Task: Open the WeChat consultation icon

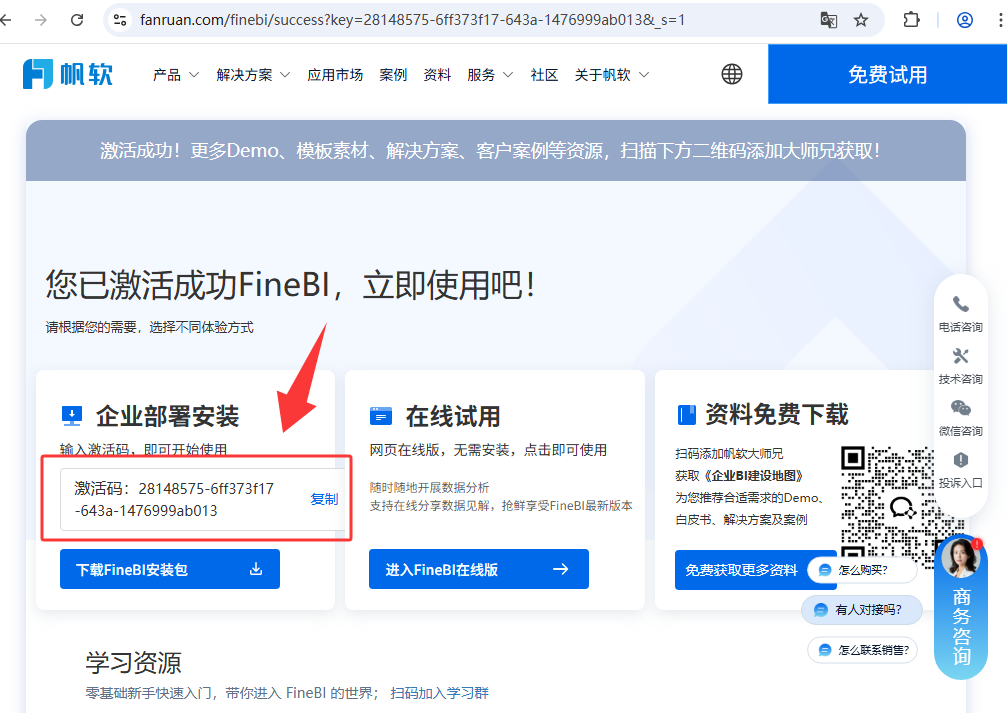Action: pyautogui.click(x=961, y=408)
